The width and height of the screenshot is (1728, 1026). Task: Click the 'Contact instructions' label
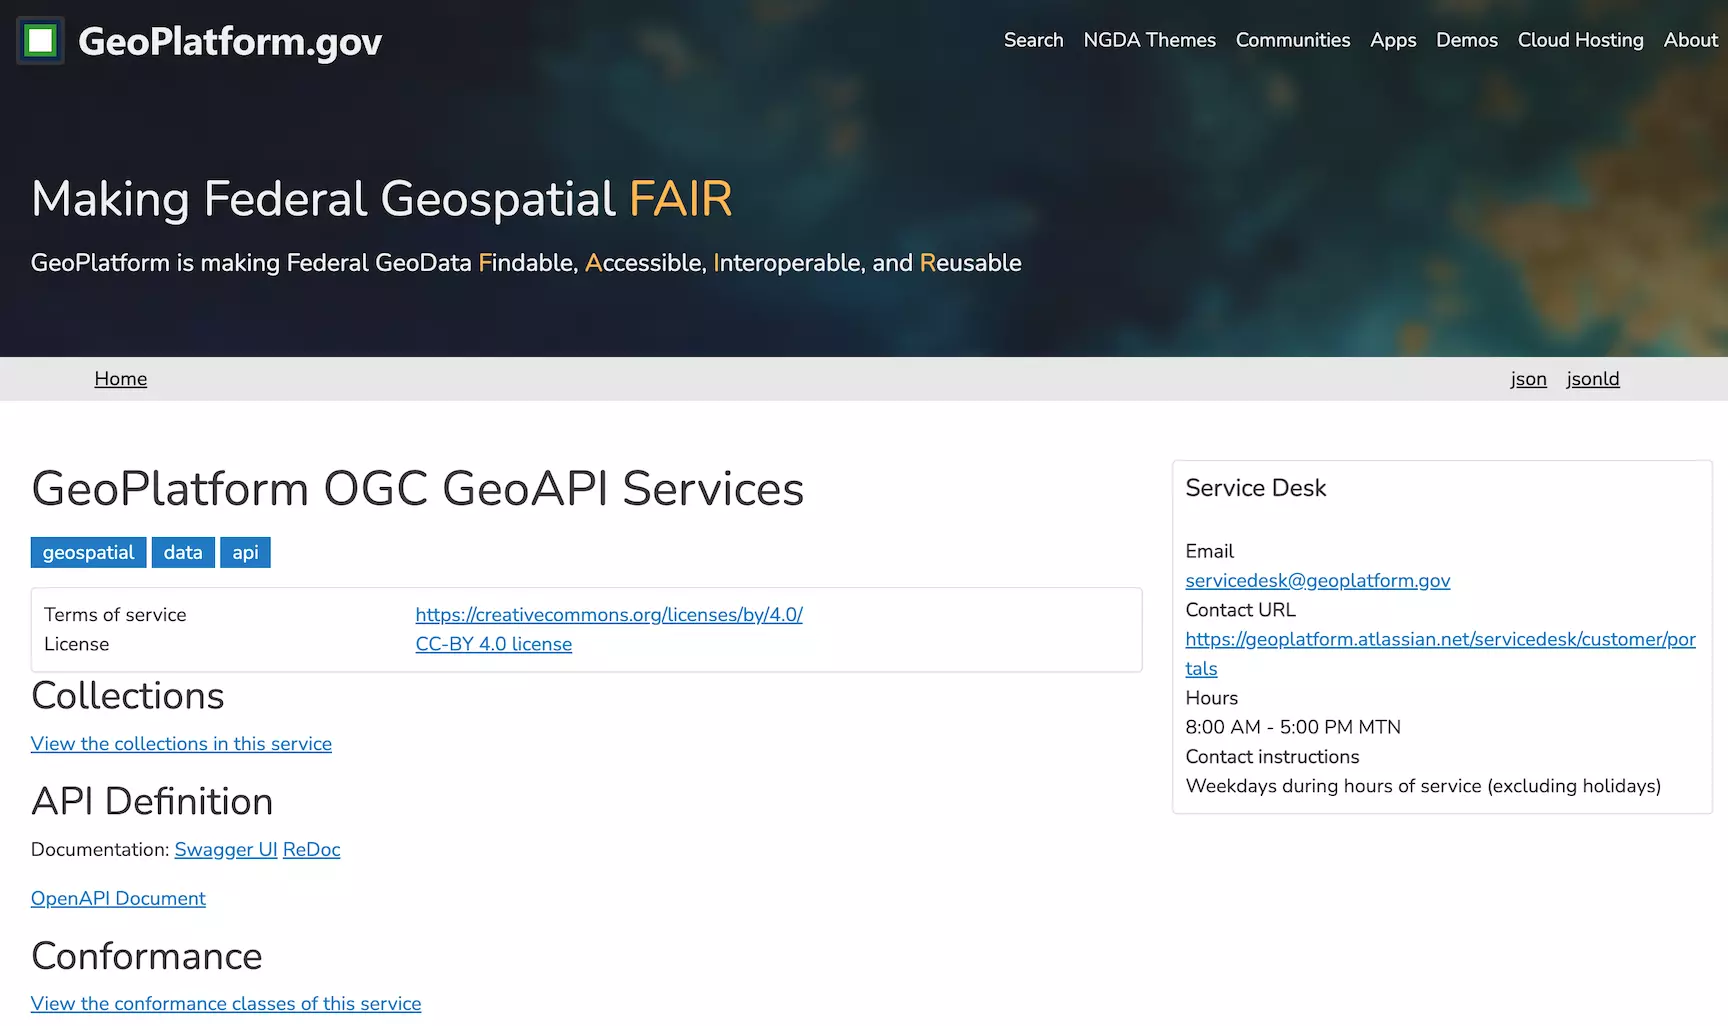[1272, 757]
